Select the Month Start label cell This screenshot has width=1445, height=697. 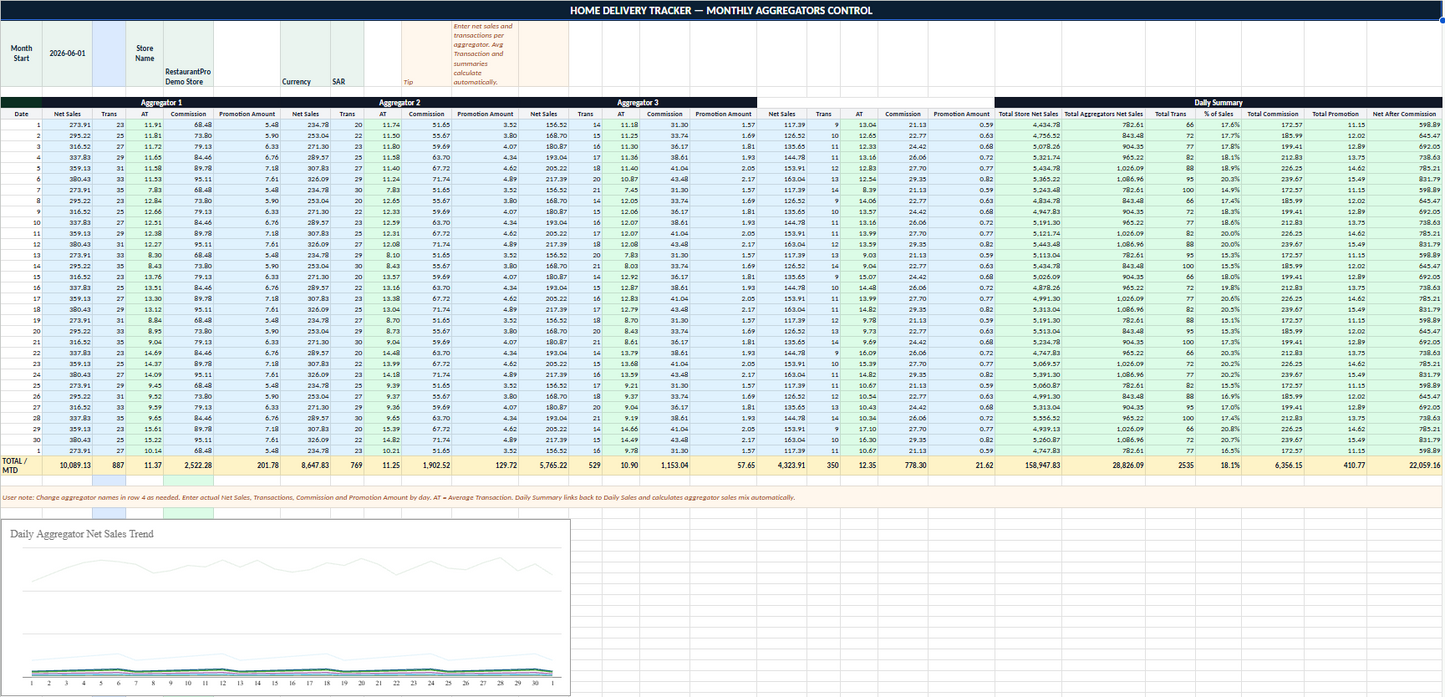point(21,54)
